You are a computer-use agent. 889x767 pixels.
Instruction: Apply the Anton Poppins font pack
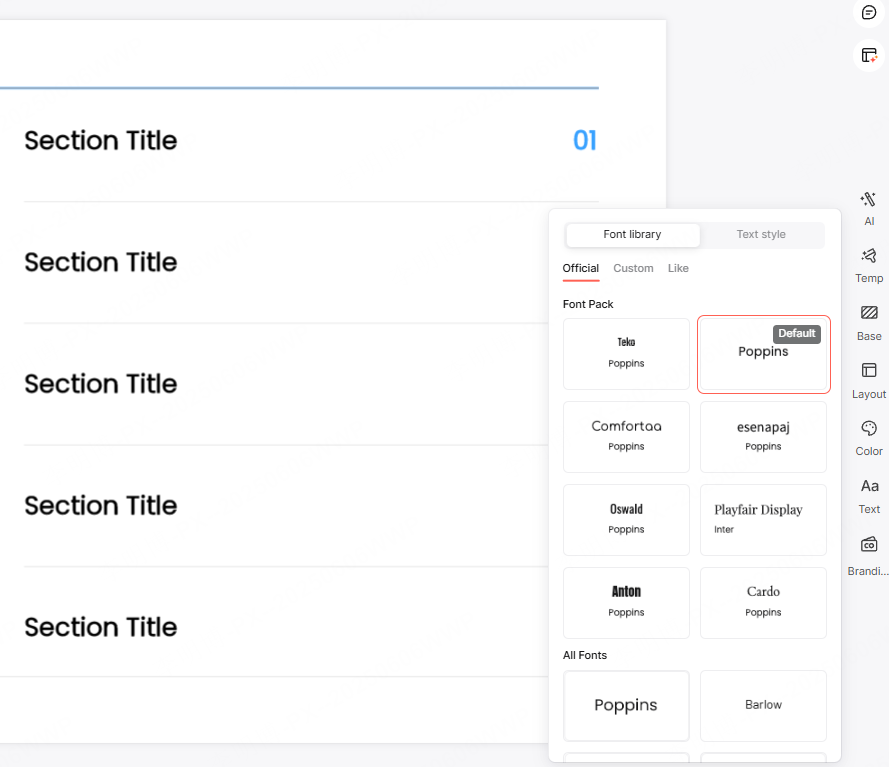coord(626,602)
